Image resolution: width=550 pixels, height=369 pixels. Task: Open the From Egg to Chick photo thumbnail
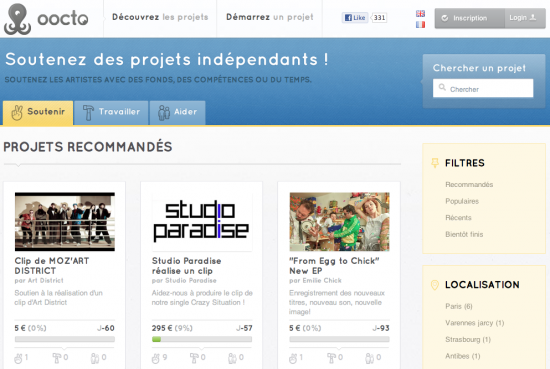click(x=339, y=222)
